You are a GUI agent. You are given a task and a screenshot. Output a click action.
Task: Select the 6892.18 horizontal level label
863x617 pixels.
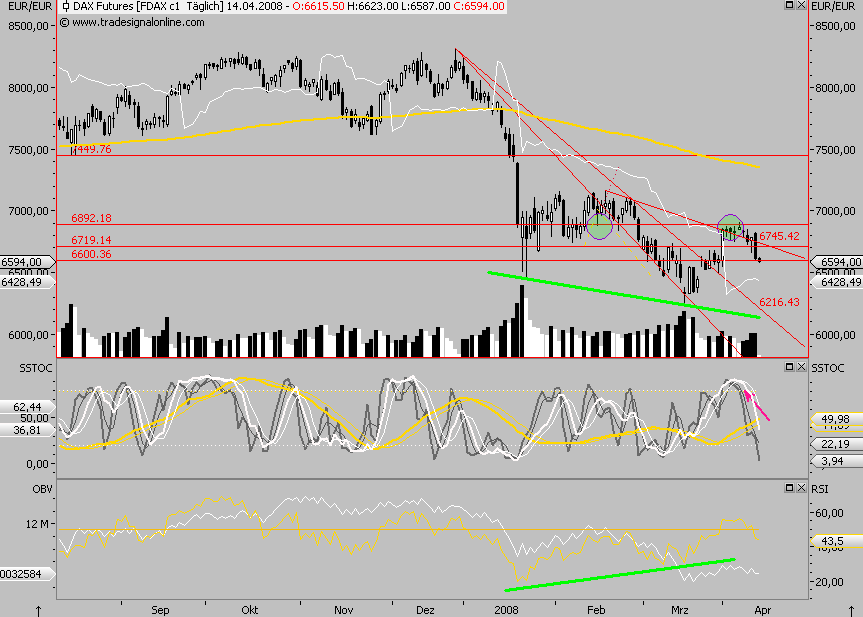(x=91, y=218)
